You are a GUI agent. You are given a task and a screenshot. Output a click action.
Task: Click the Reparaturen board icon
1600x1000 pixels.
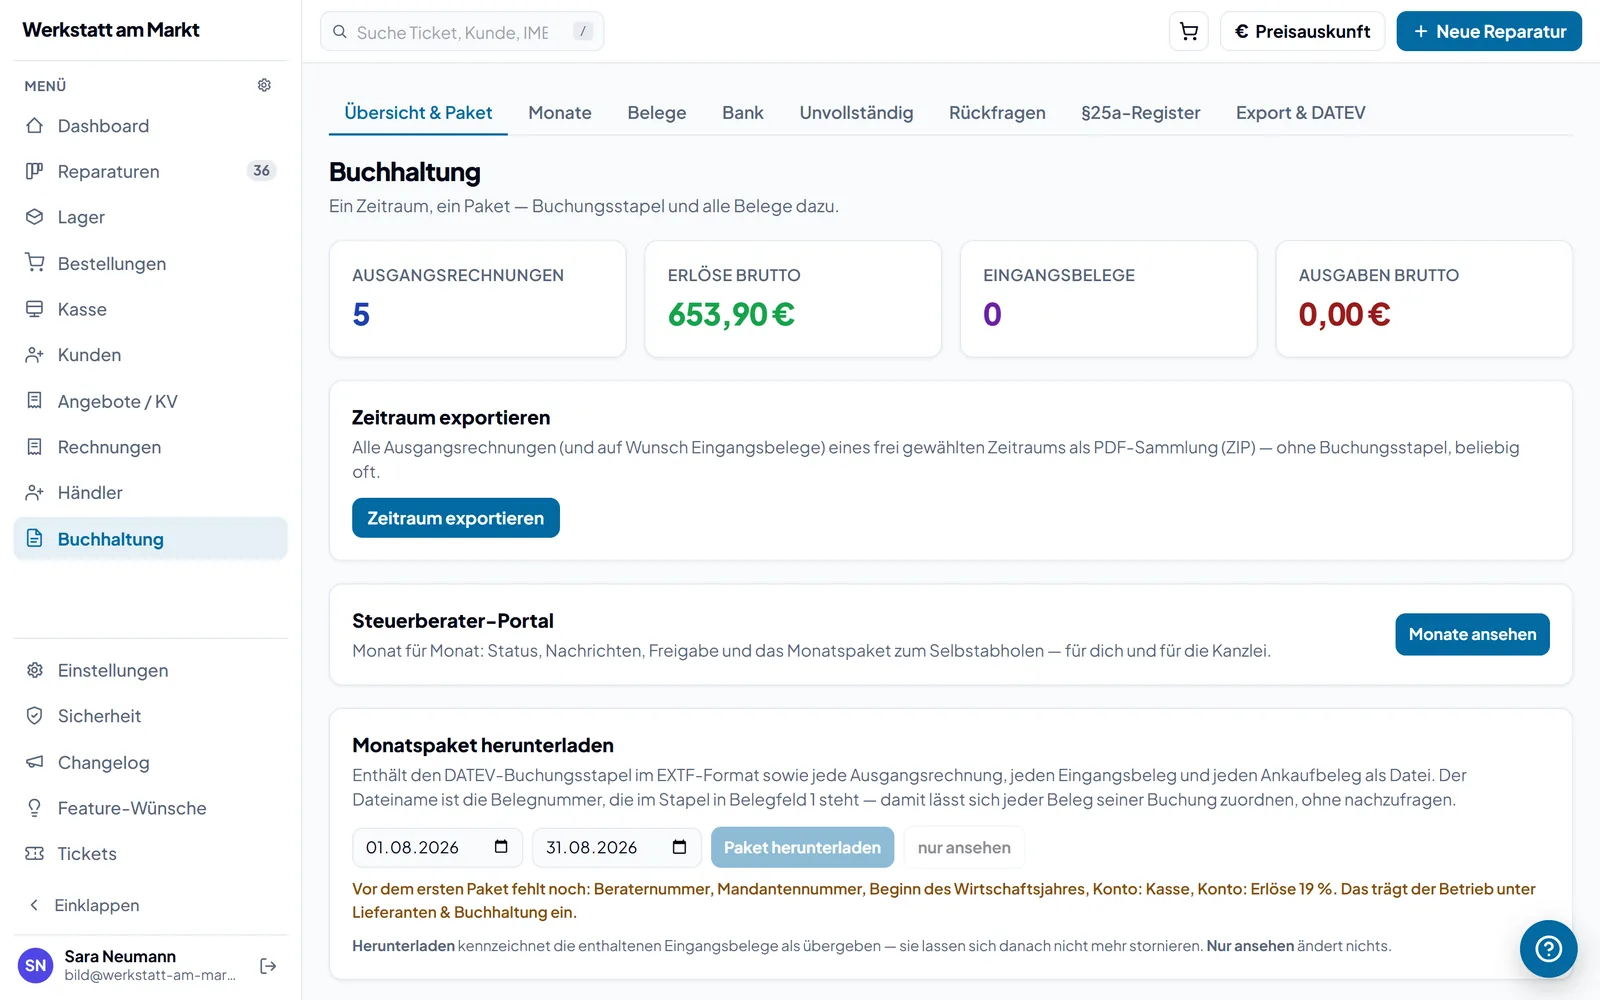pos(35,171)
